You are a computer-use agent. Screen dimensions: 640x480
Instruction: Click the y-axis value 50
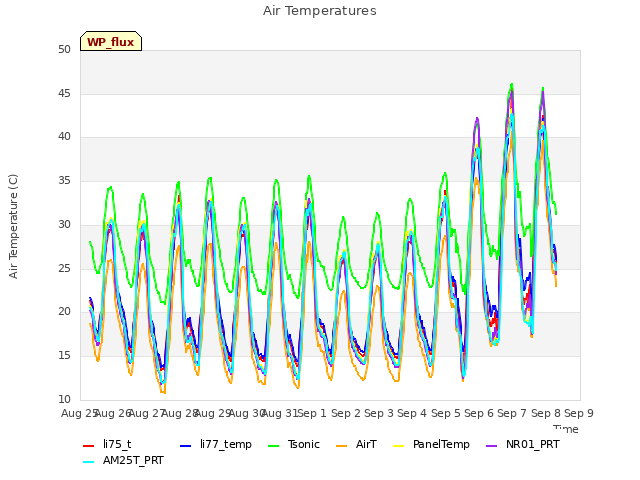(x=64, y=50)
